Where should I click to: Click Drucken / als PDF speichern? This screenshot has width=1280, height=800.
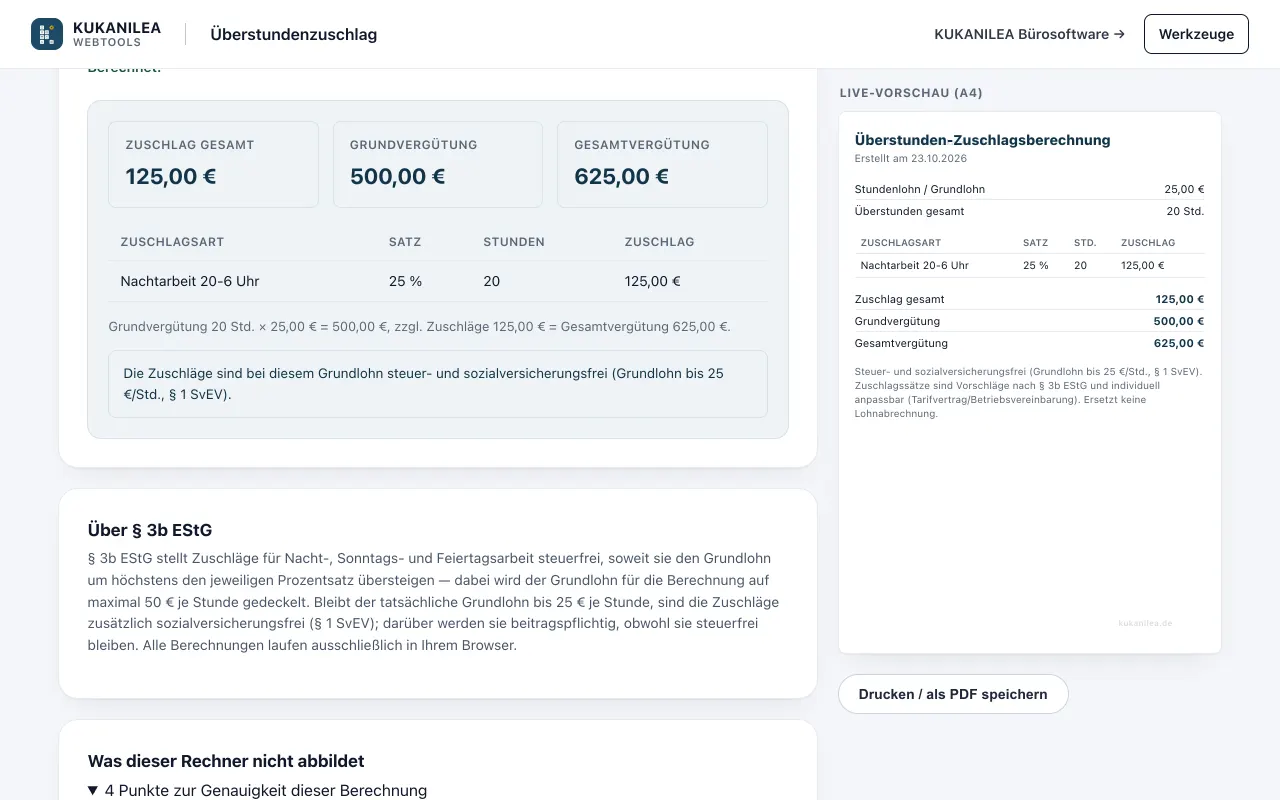pyautogui.click(x=953, y=694)
